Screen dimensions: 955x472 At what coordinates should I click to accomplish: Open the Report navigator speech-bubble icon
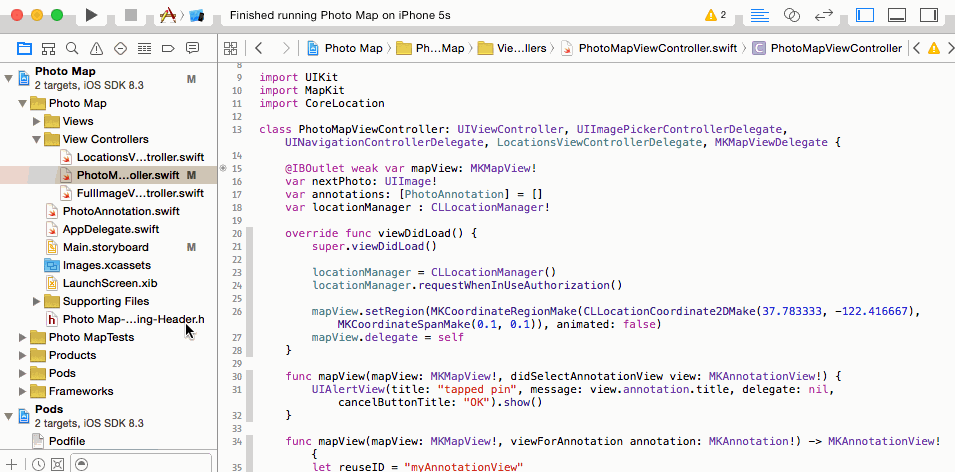pos(192,48)
